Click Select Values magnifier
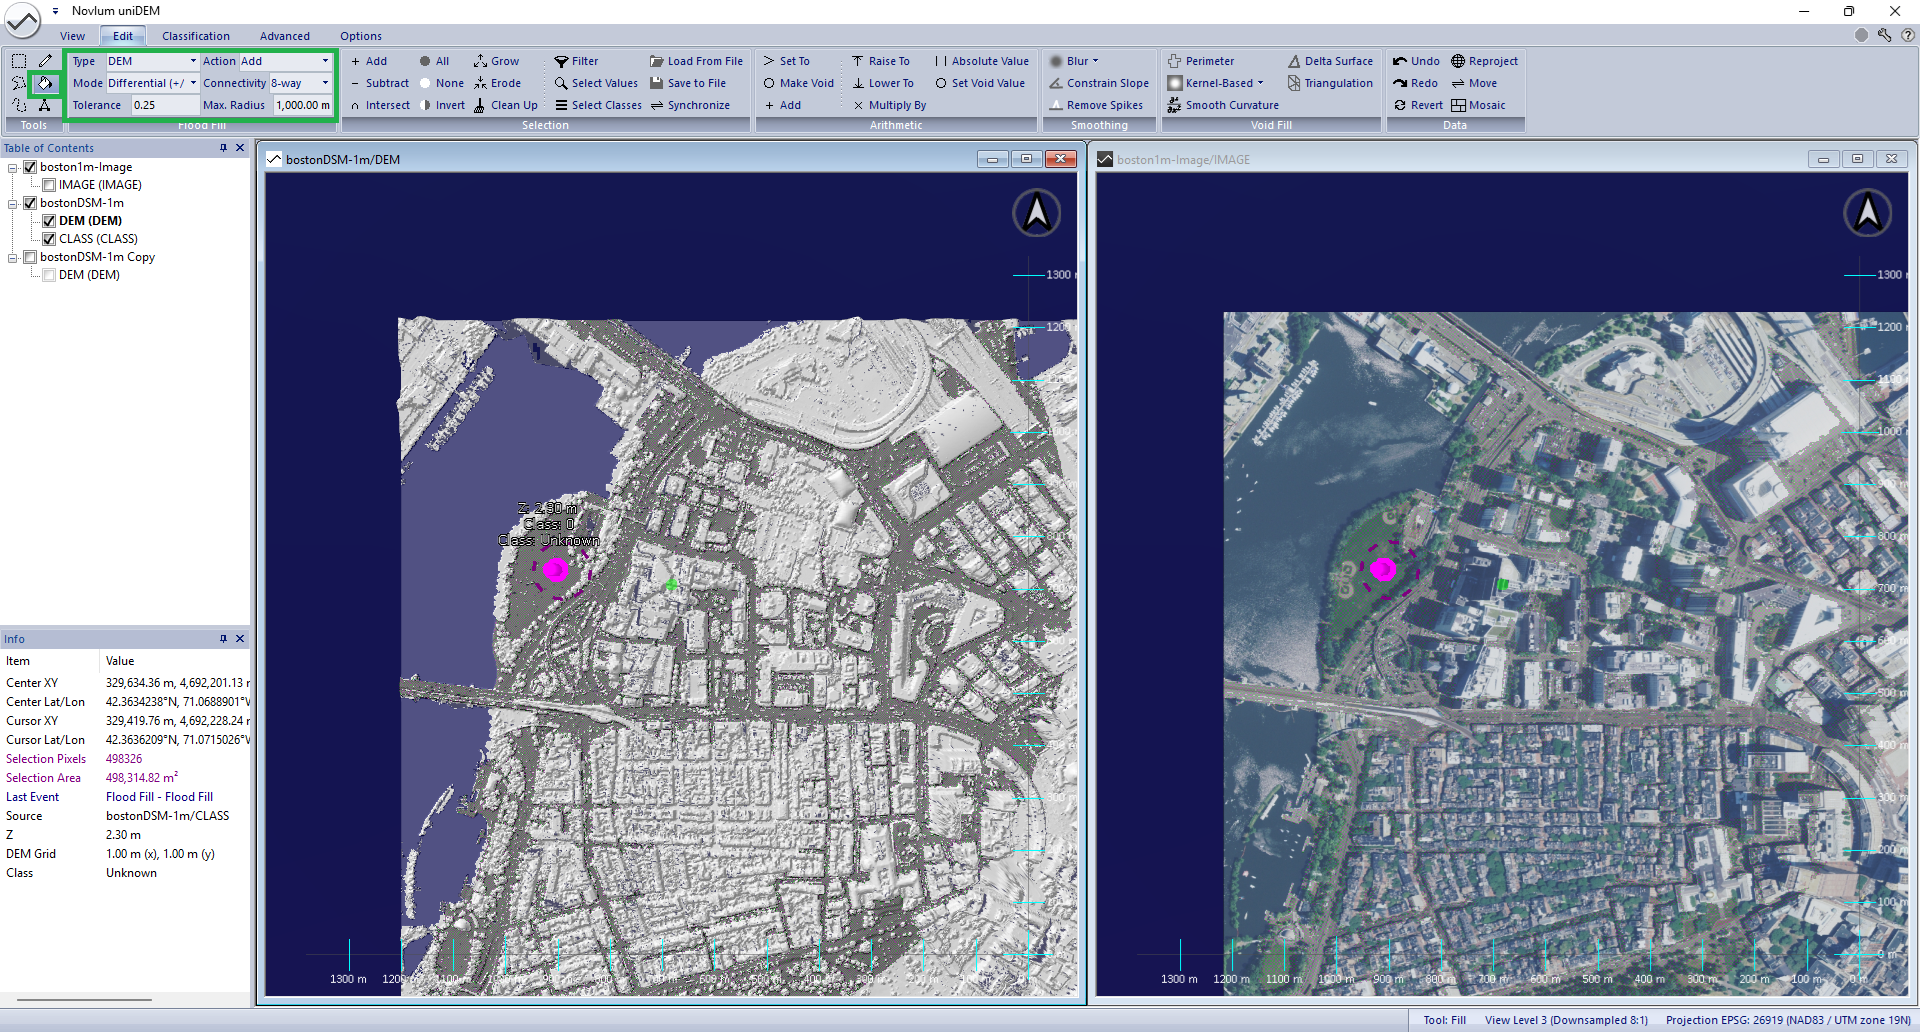The width and height of the screenshot is (1920, 1032). pos(596,83)
